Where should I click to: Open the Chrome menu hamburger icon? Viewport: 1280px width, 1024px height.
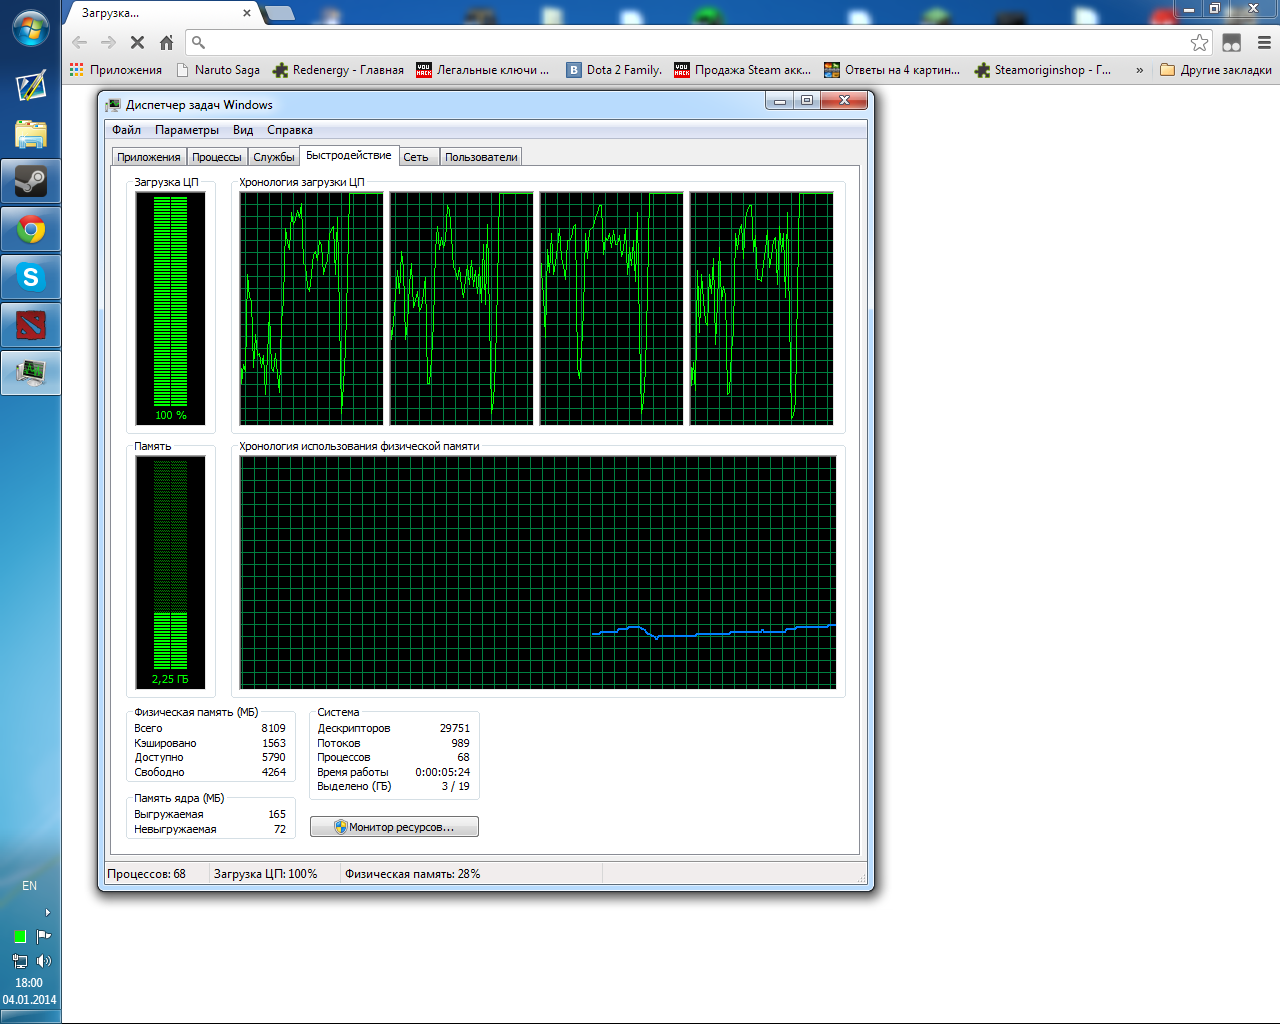pyautogui.click(x=1264, y=42)
